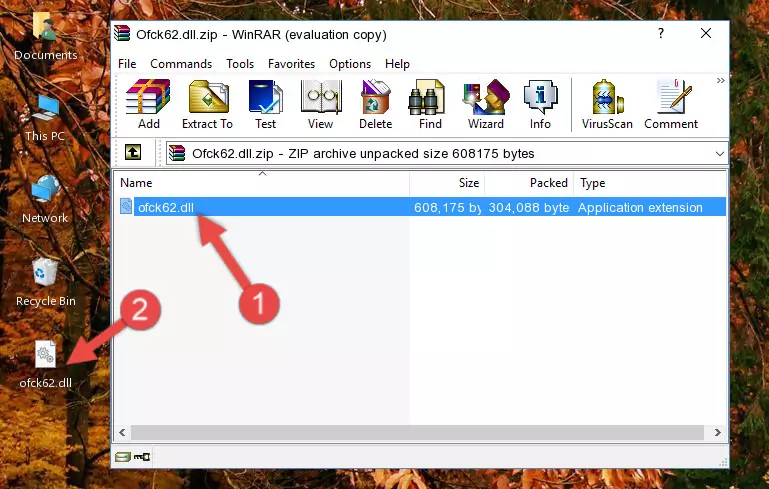Screen dimensions: 769x489
Task: Open the View tool
Action: (320, 104)
